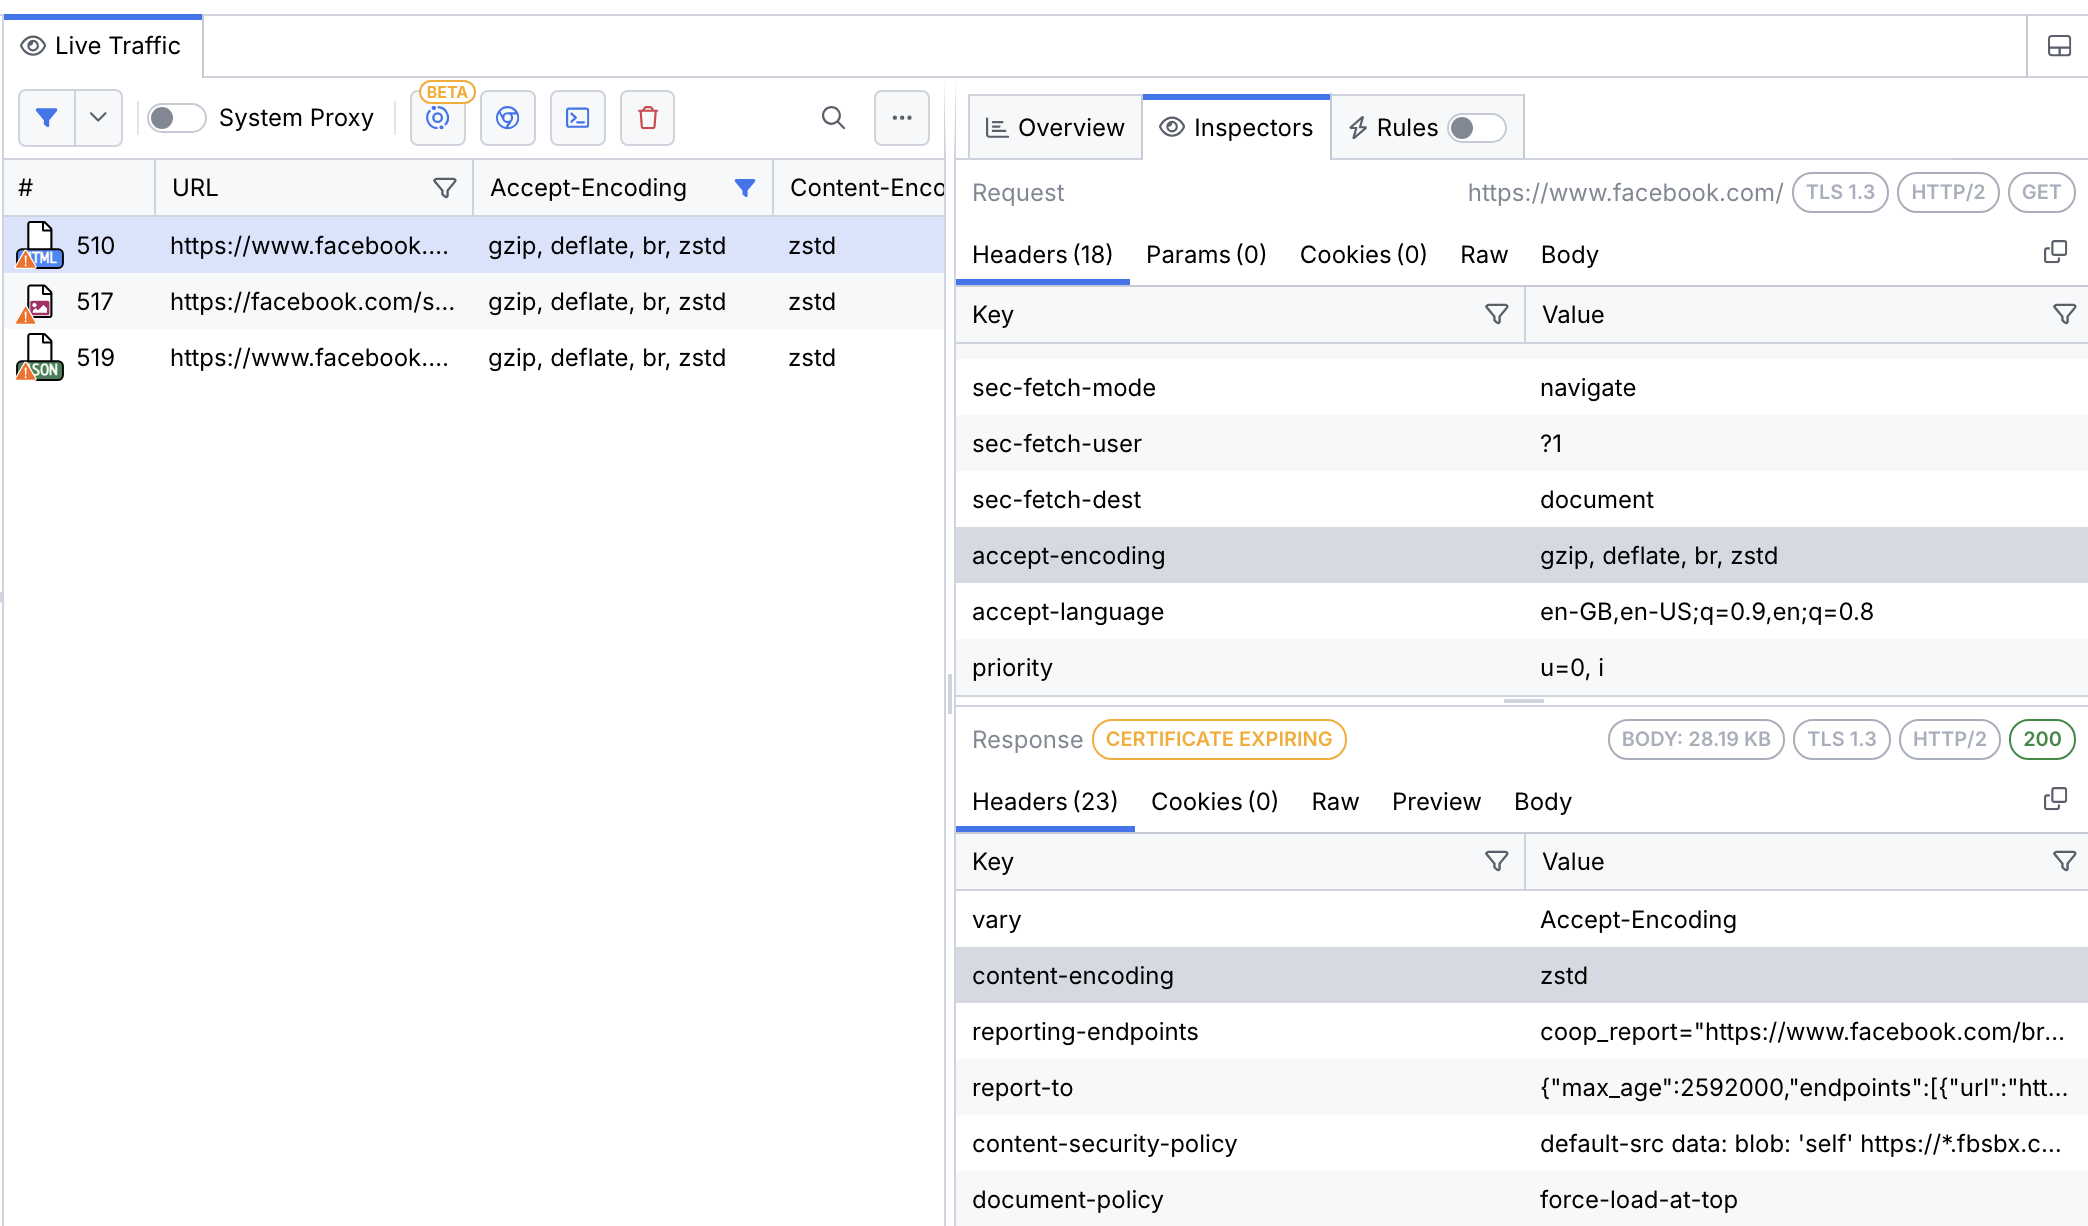Screen dimensions: 2088x1226
Task: Select the vary response header row
Action: coord(1521,919)
